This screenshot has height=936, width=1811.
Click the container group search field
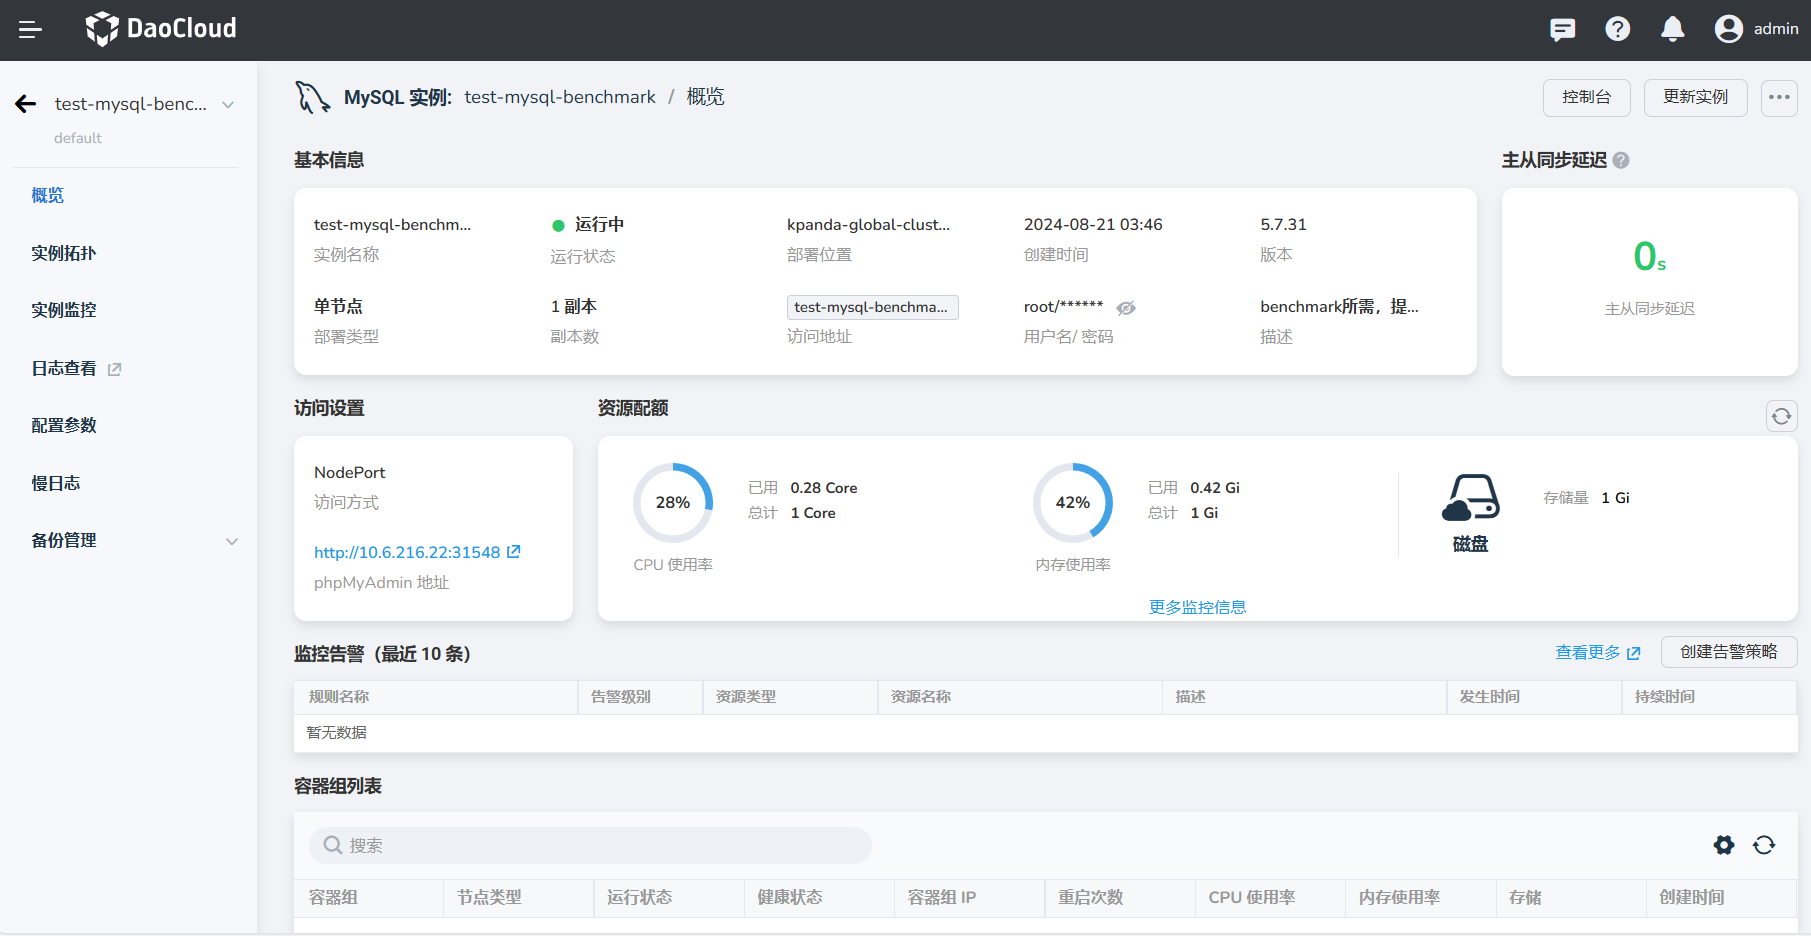(590, 845)
